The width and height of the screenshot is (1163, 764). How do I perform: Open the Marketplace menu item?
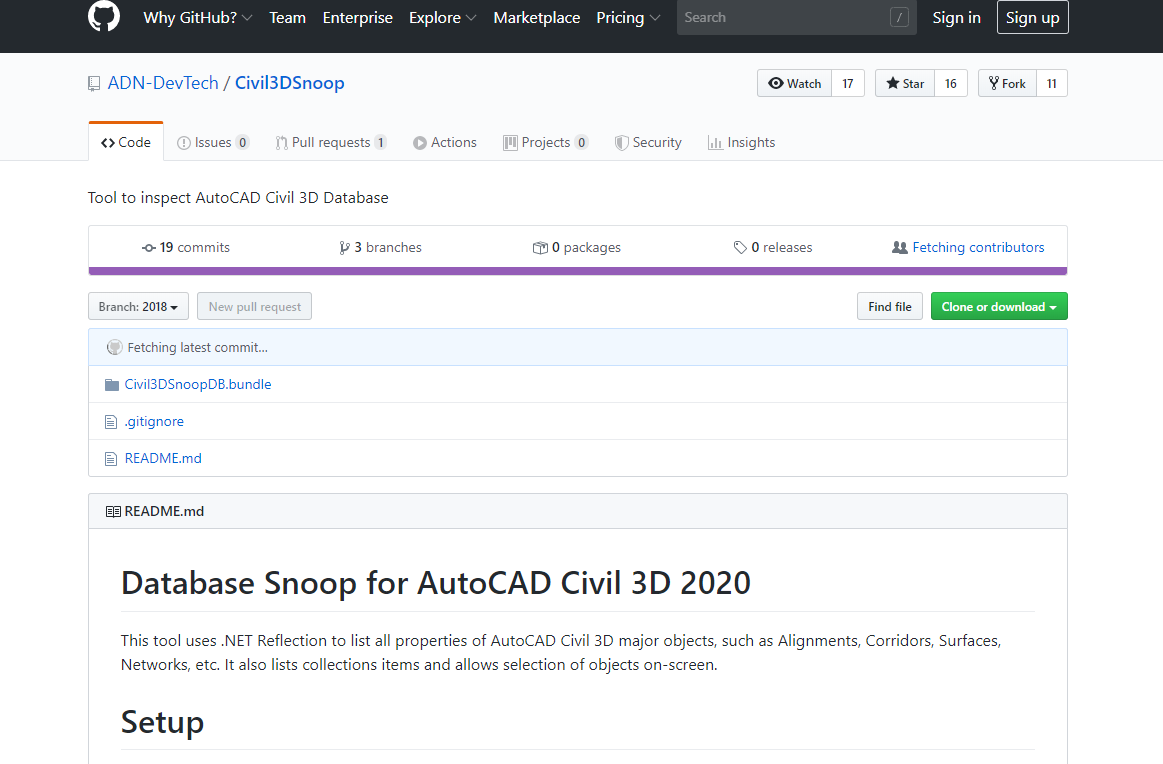point(536,17)
